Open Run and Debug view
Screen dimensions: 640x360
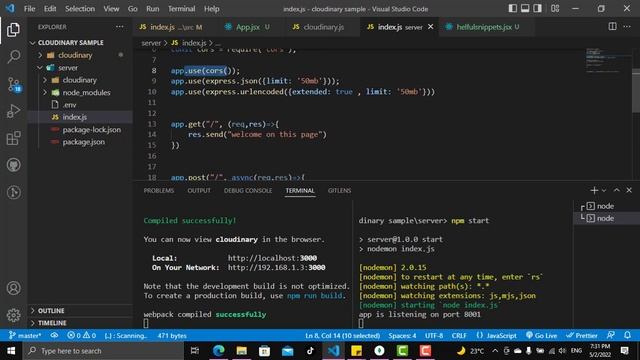pos(13,111)
